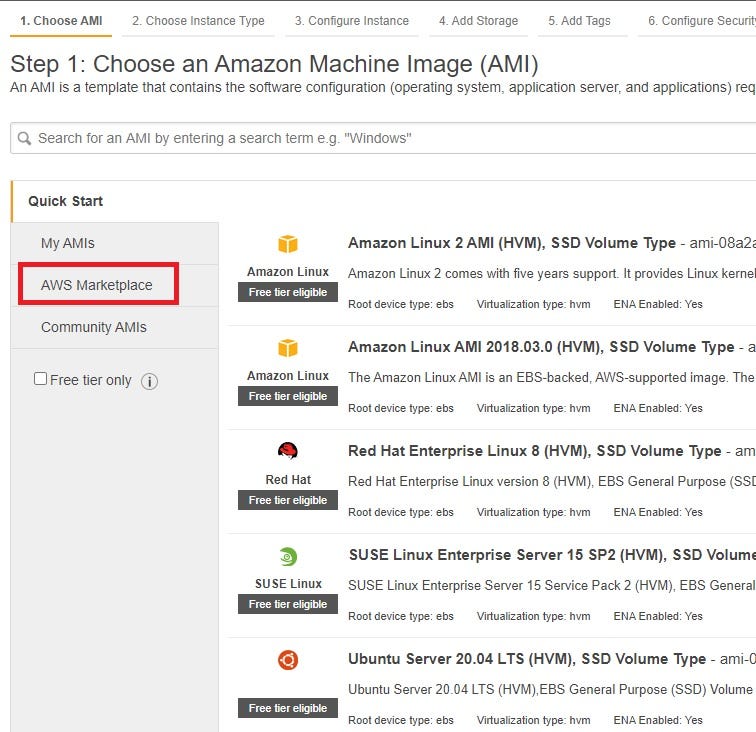The height and width of the screenshot is (732, 756).
Task: Click the AMI search input field
Action: click(x=383, y=138)
